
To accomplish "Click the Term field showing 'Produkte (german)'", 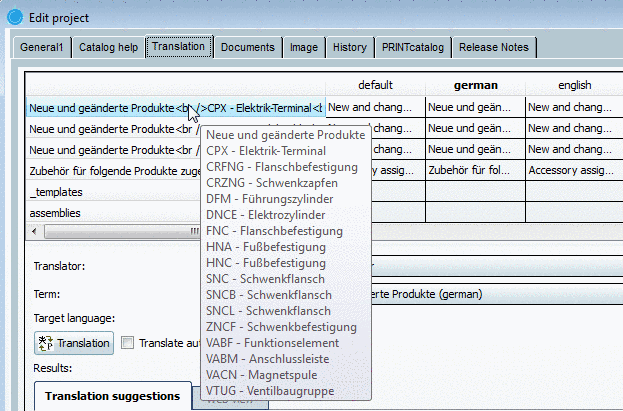I will (x=497, y=294).
